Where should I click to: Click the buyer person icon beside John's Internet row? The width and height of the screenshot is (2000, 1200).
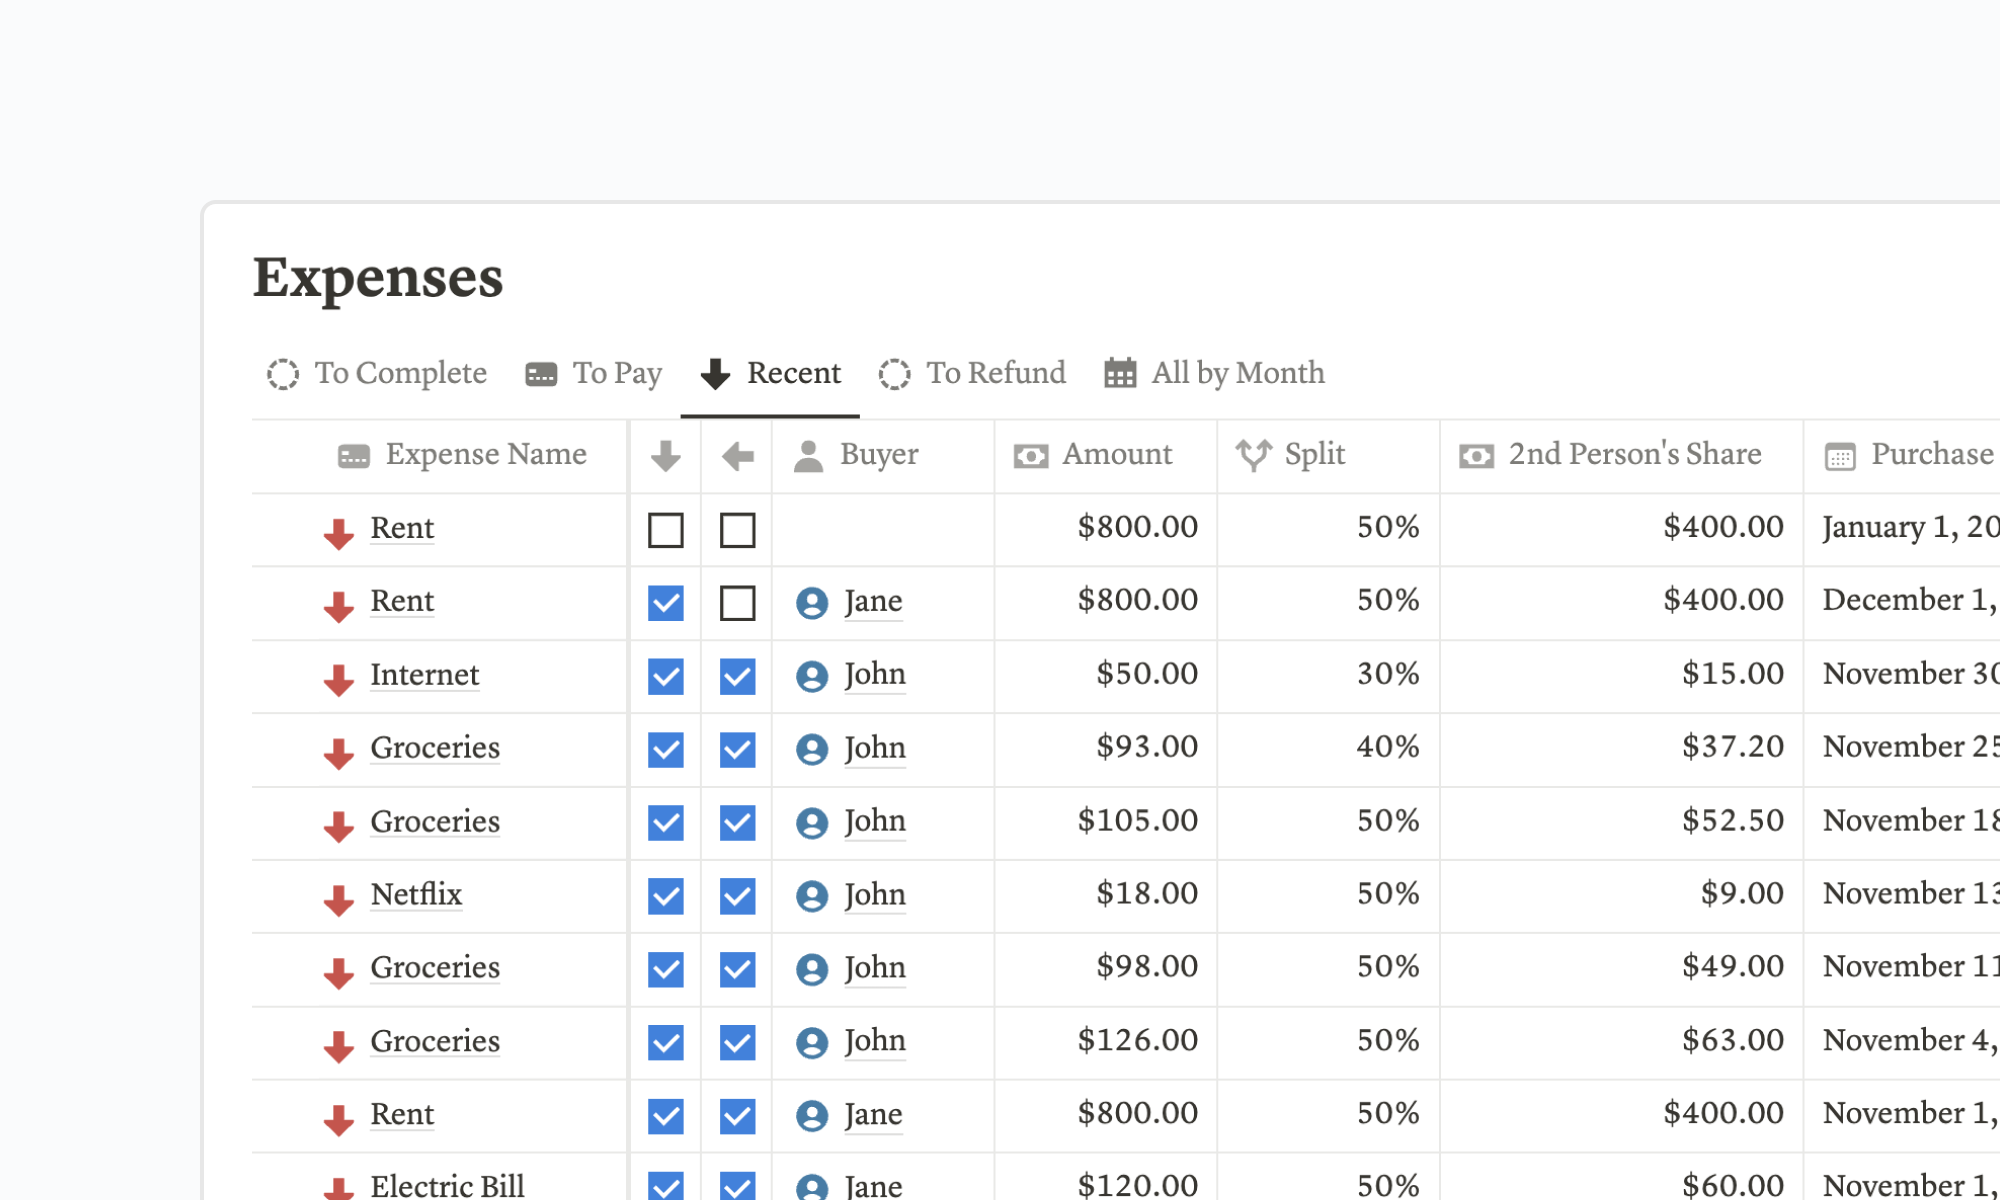[812, 676]
